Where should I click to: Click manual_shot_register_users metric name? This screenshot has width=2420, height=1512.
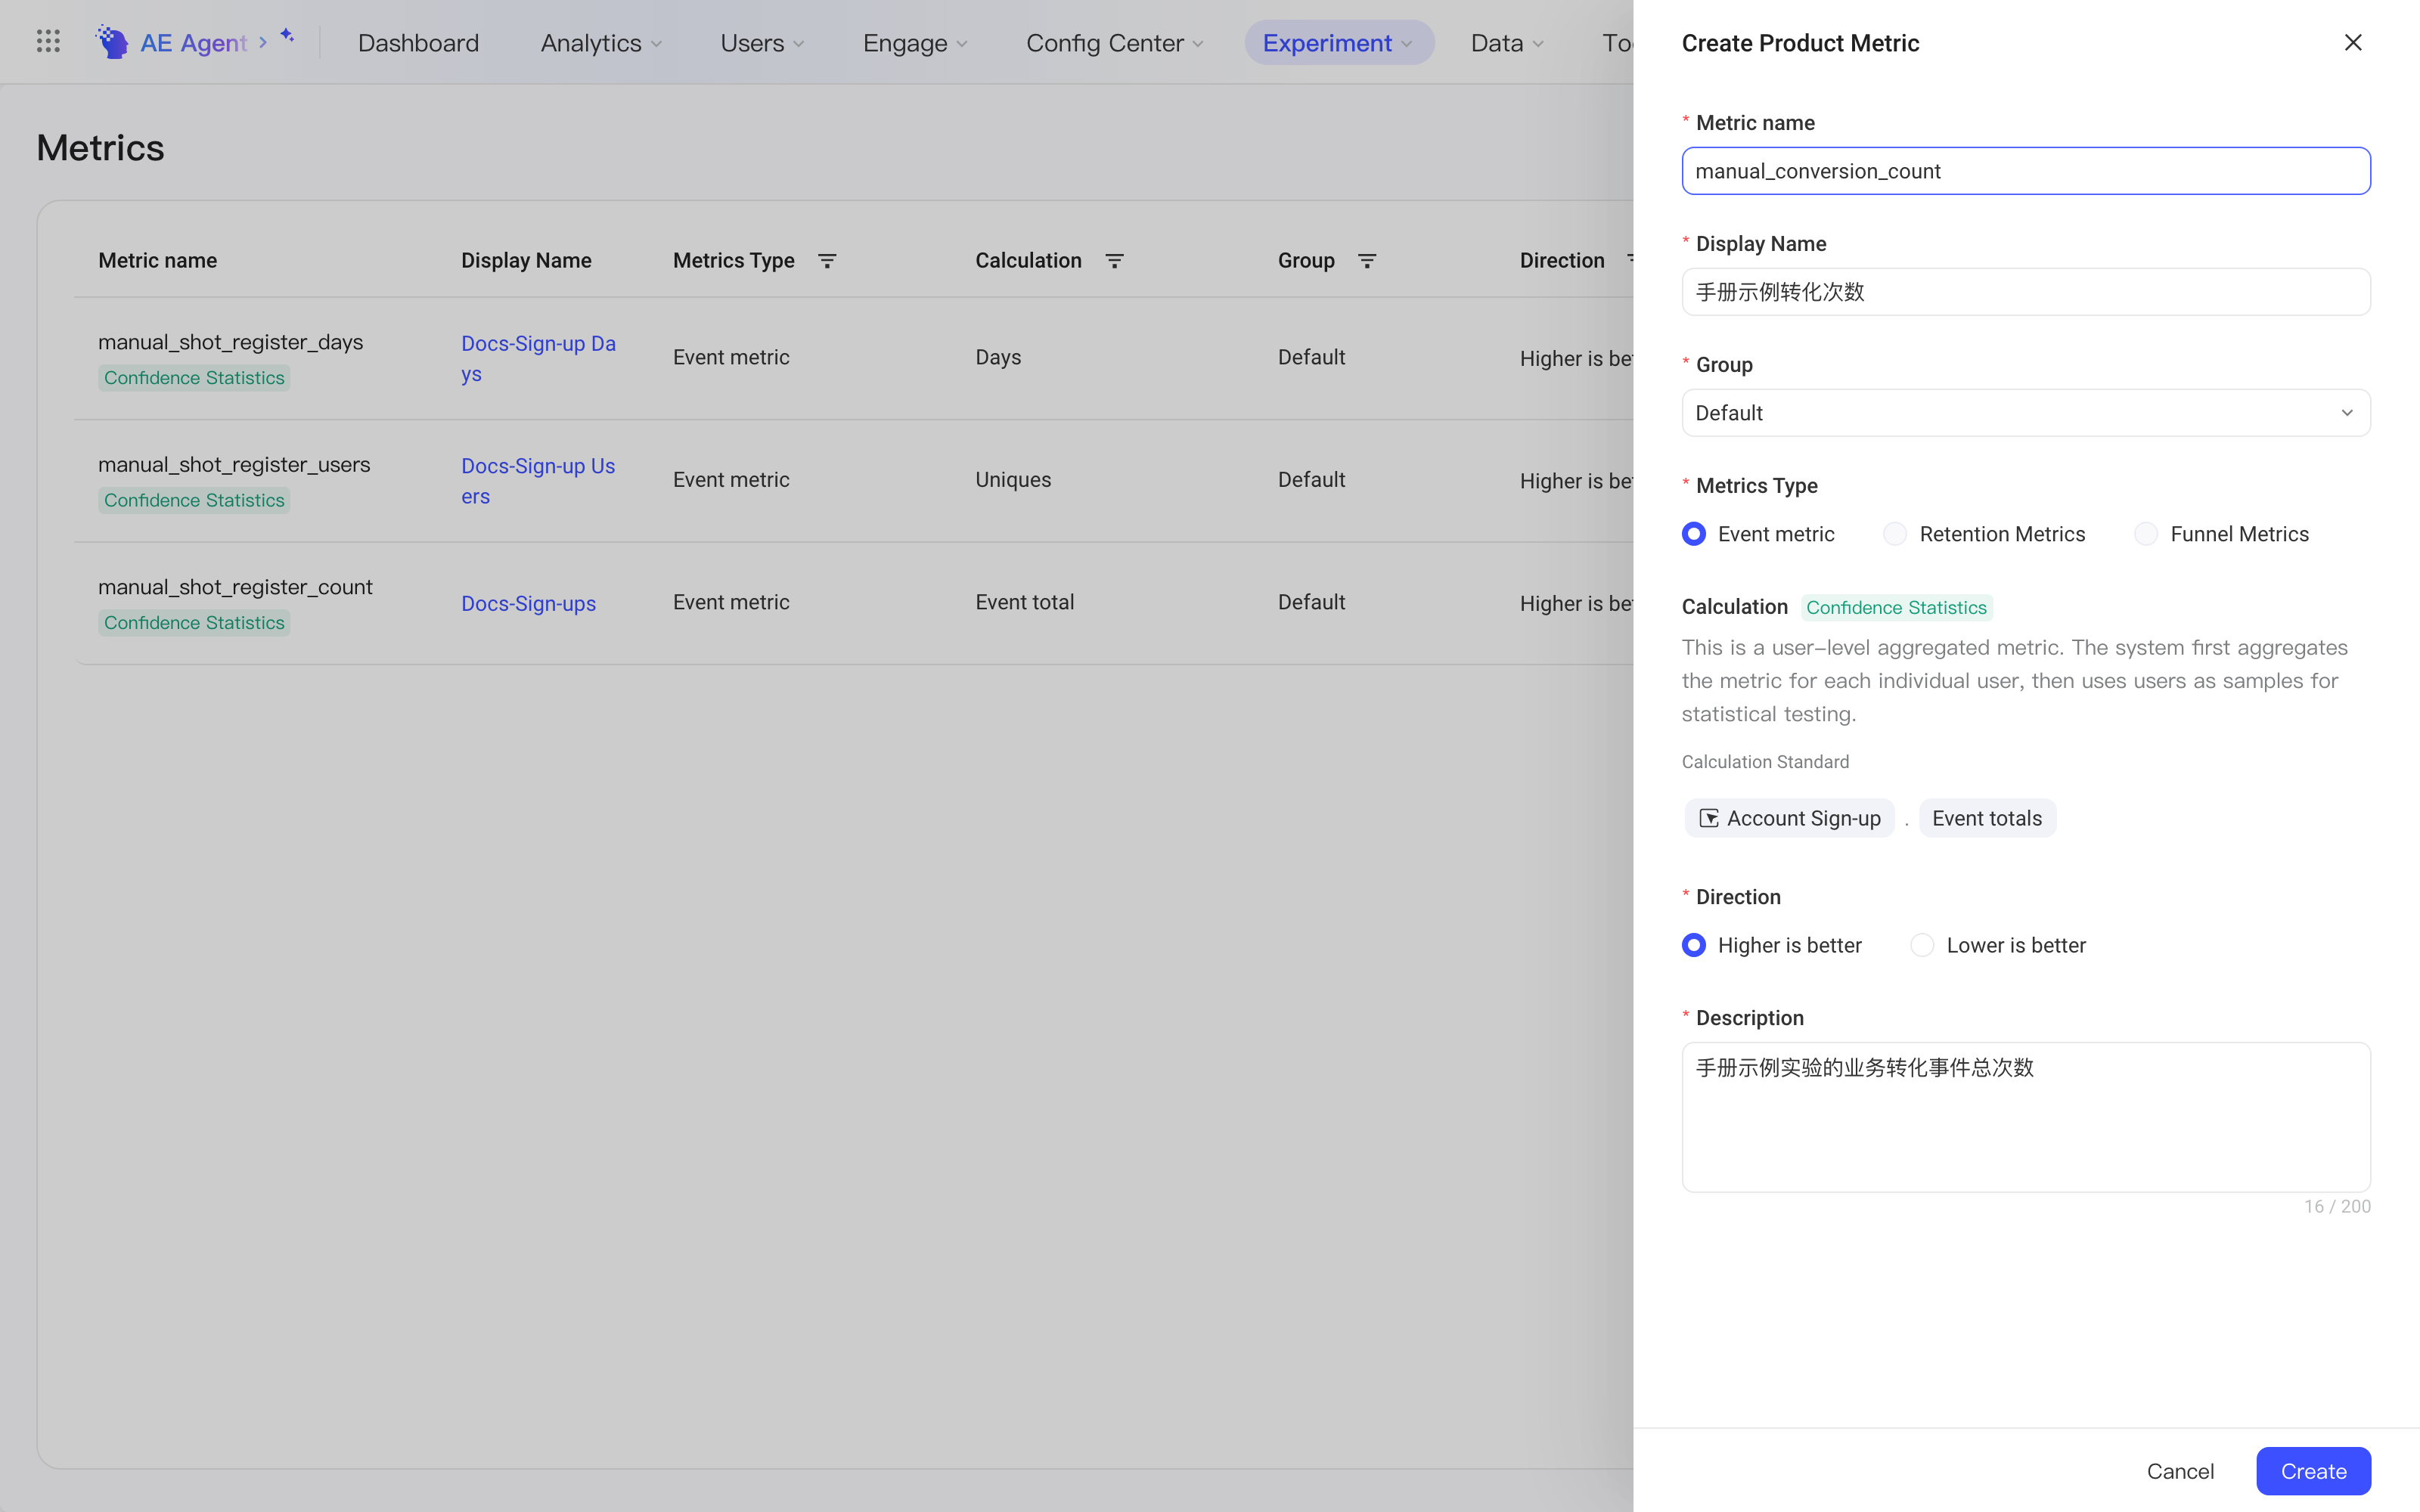coord(234,464)
